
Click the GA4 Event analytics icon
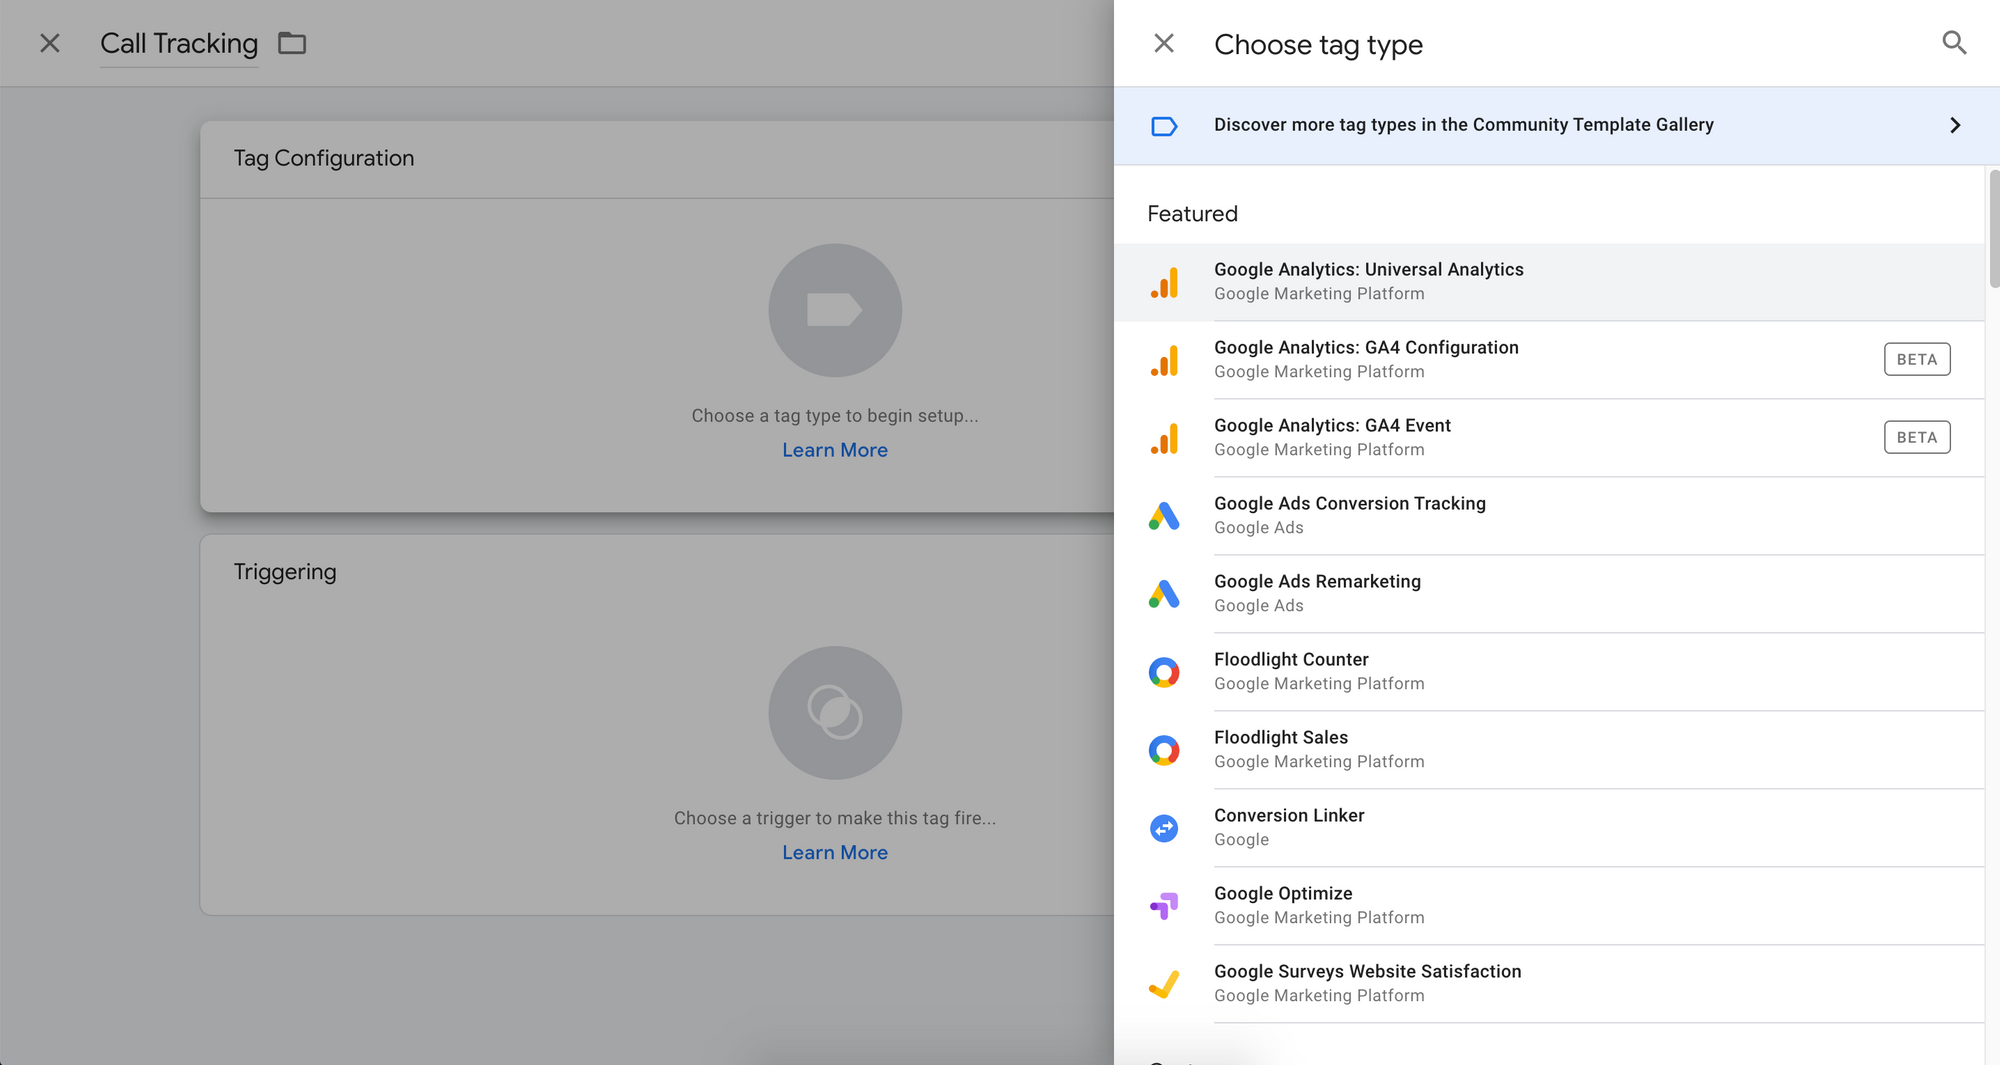point(1164,438)
